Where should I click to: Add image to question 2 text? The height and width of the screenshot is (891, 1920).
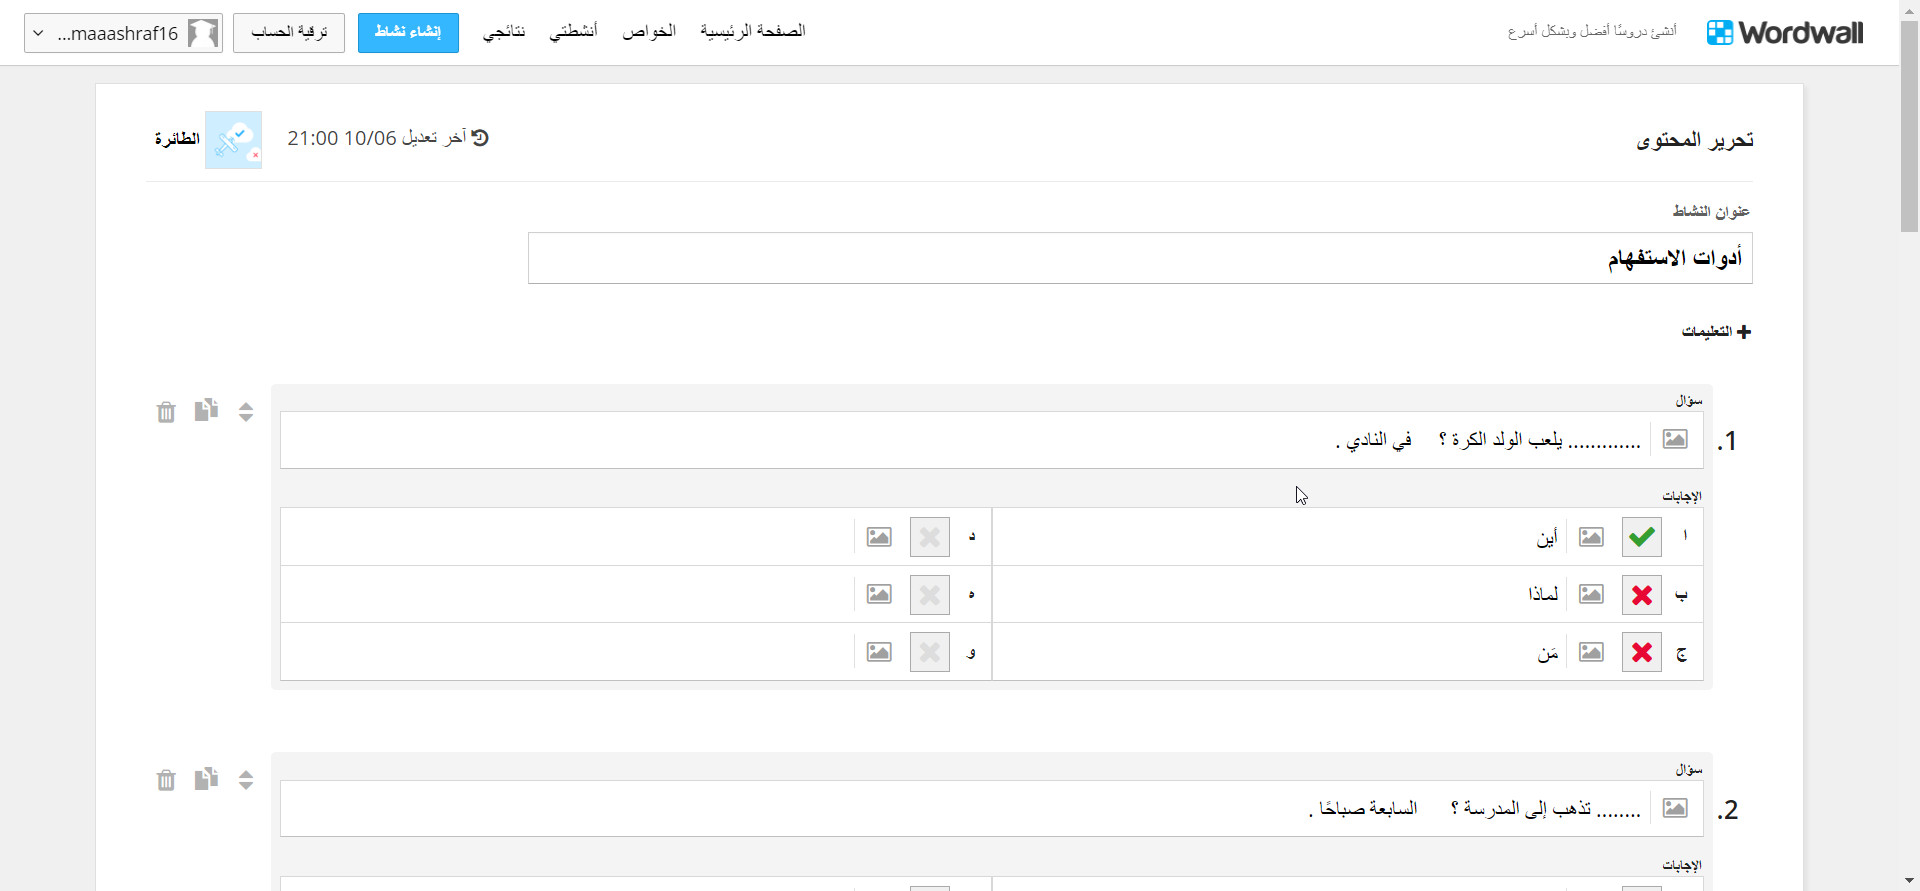pyautogui.click(x=1675, y=808)
